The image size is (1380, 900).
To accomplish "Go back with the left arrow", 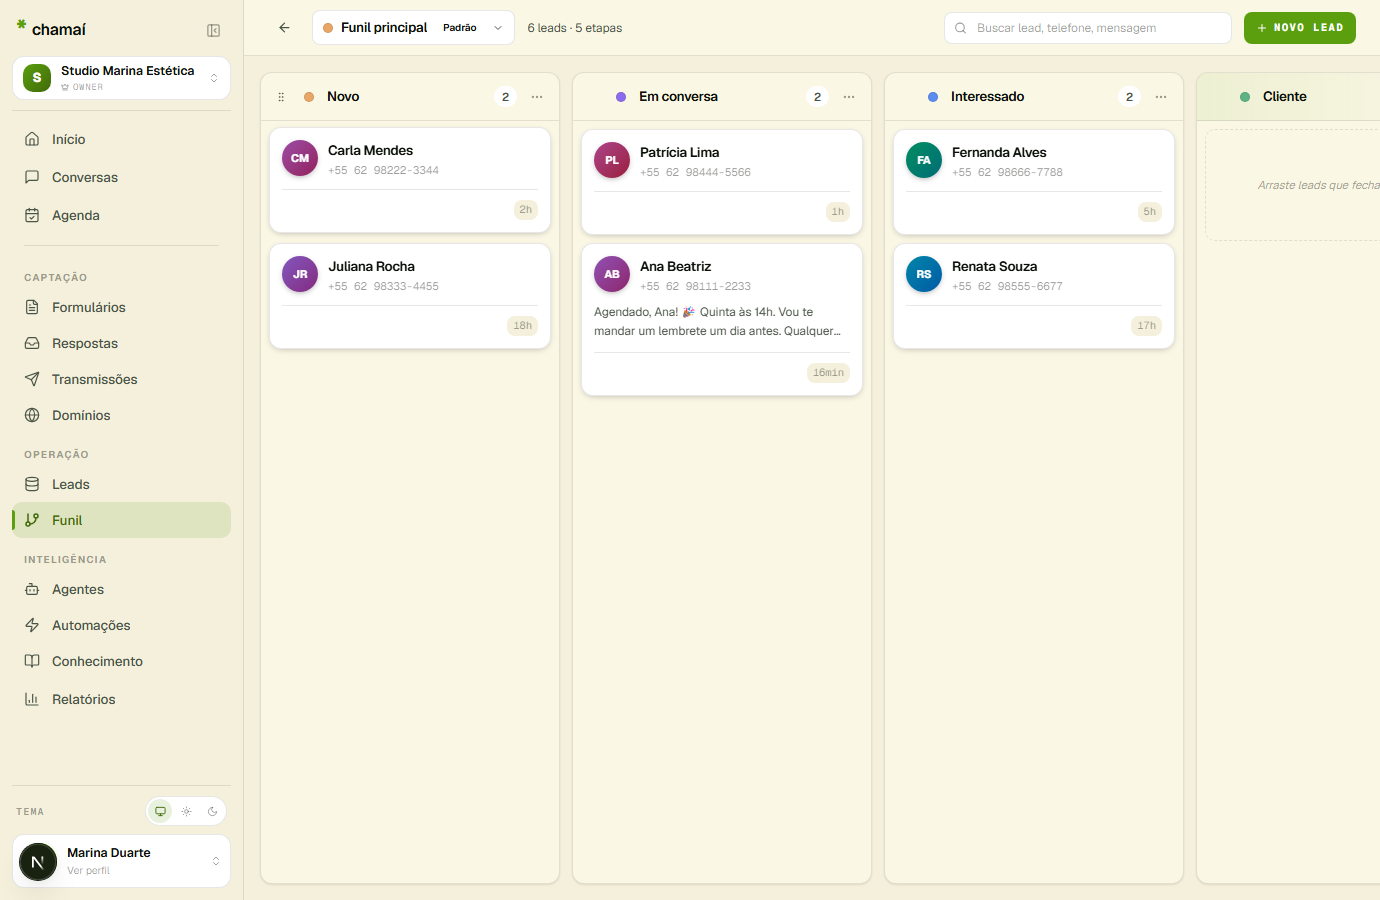I will [284, 28].
